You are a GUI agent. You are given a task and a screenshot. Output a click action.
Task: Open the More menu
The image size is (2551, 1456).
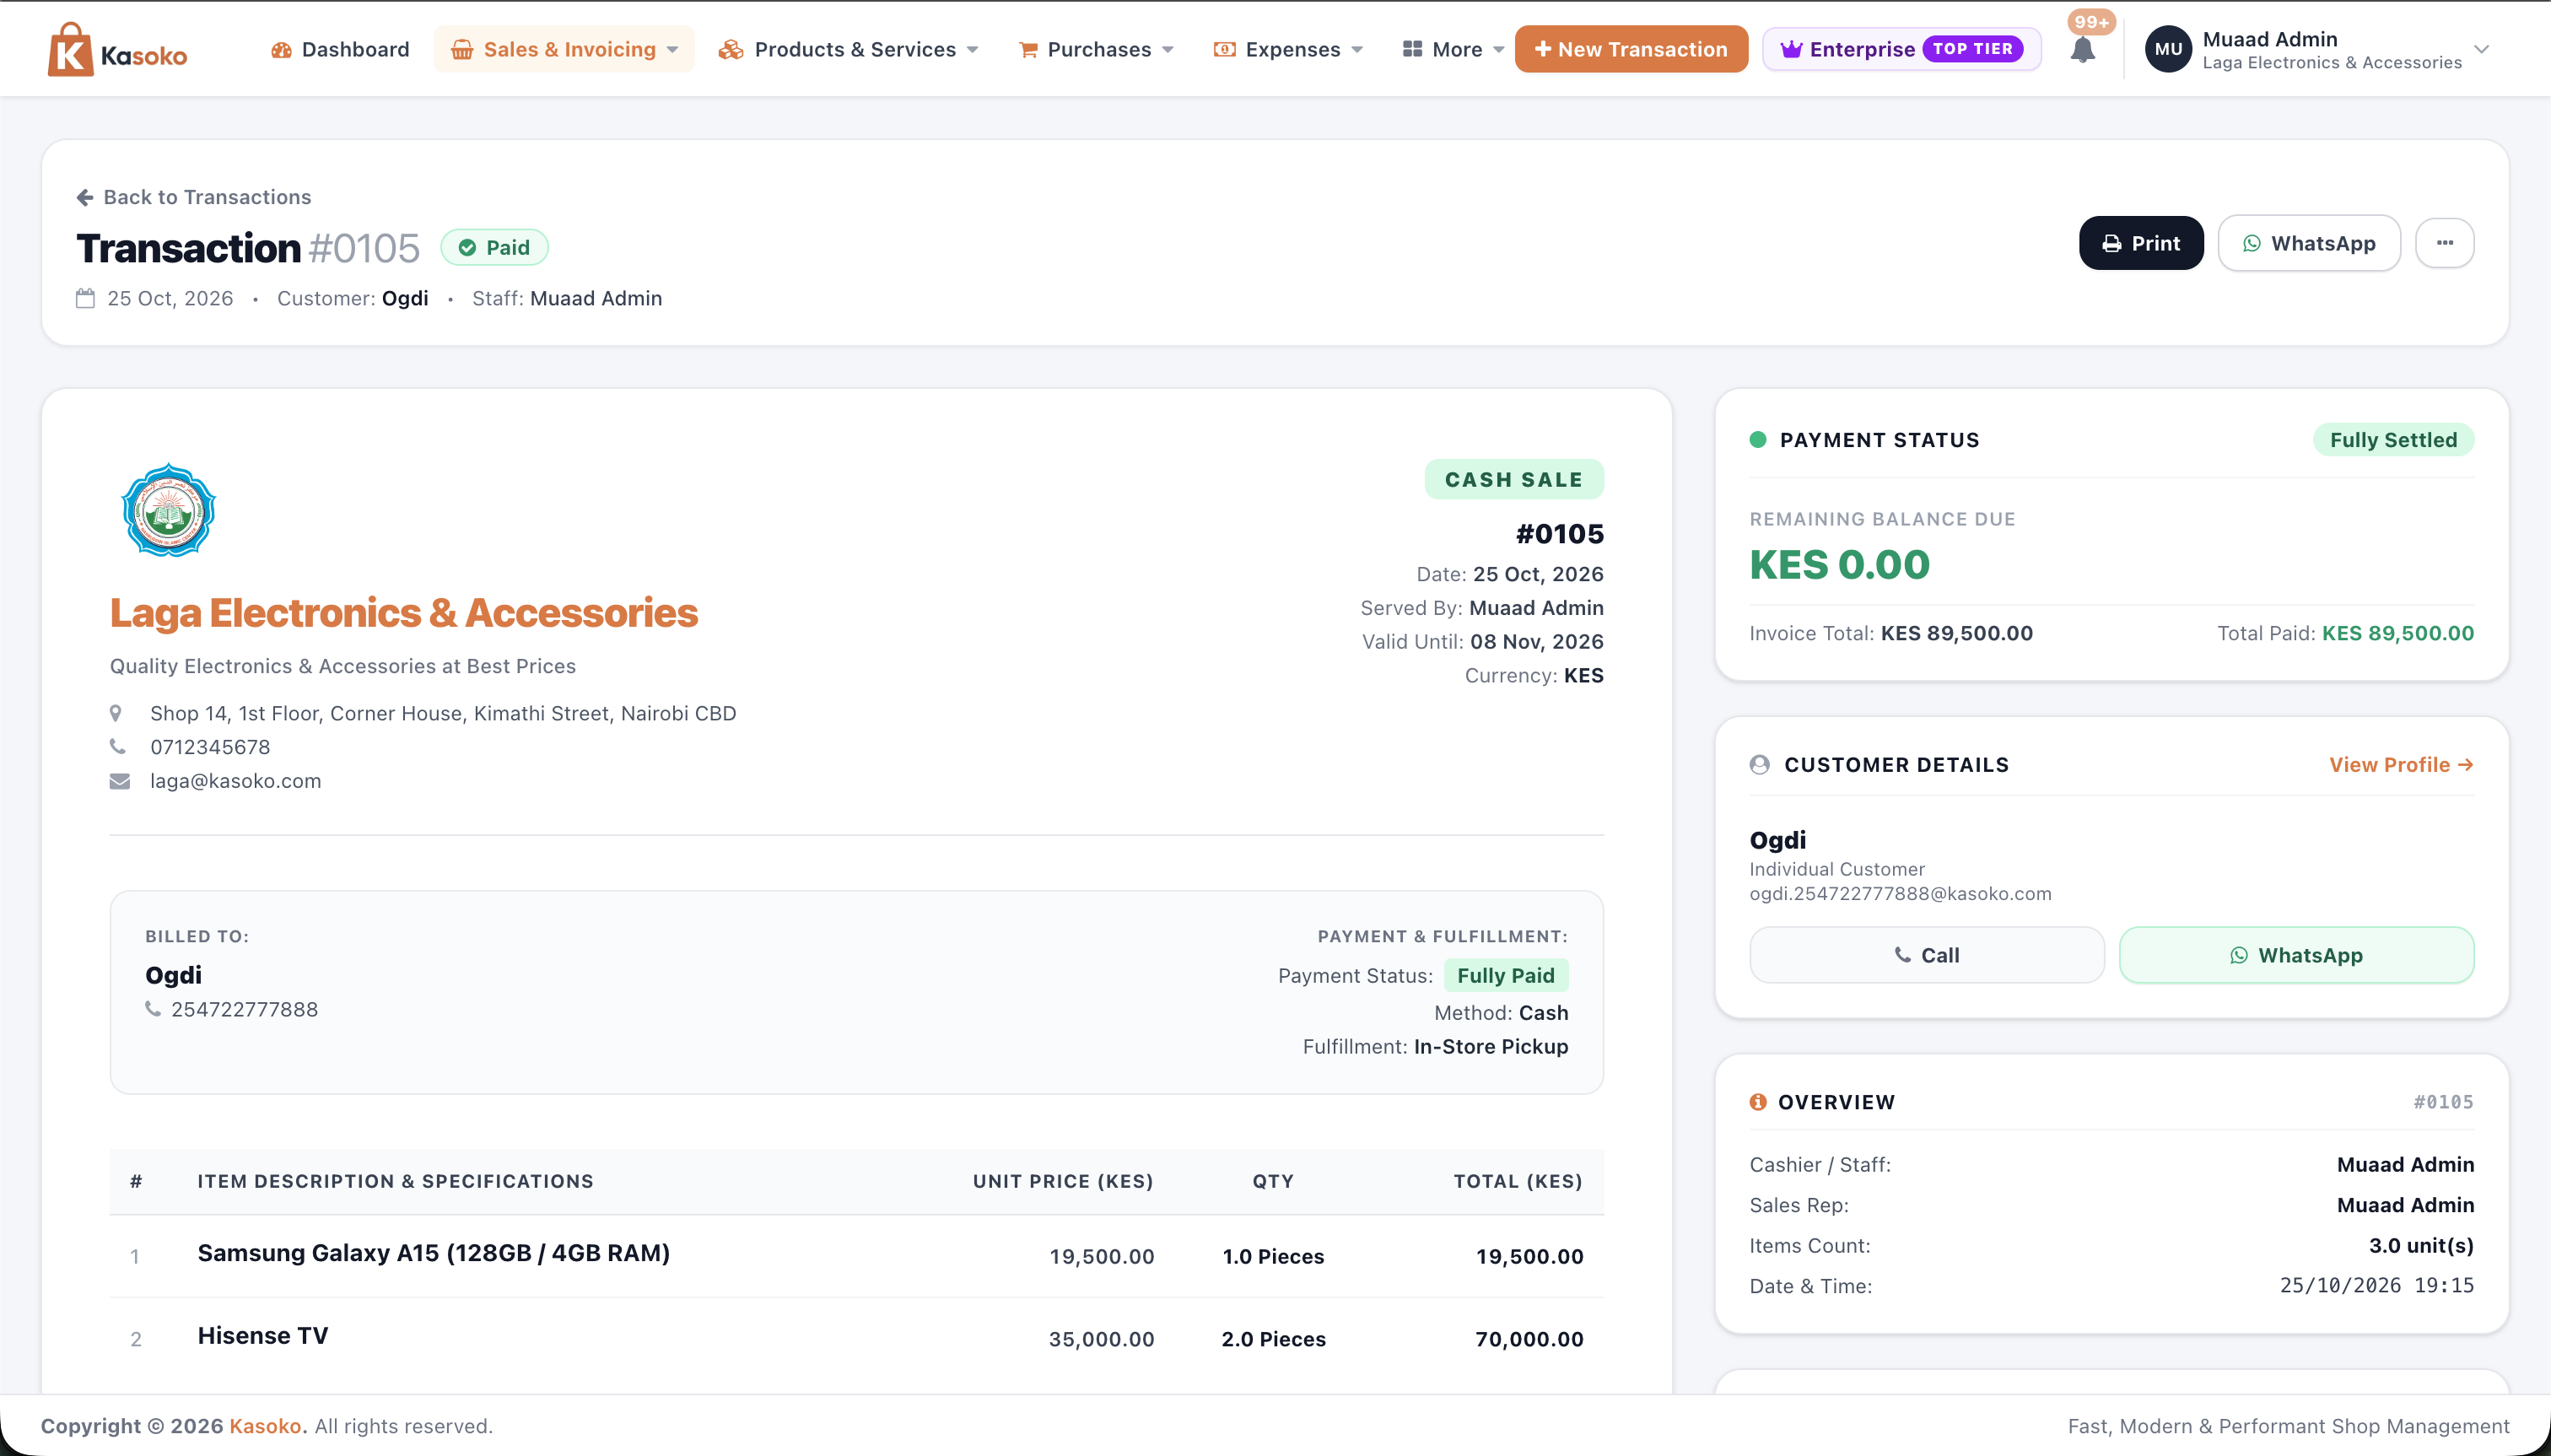click(x=1453, y=49)
